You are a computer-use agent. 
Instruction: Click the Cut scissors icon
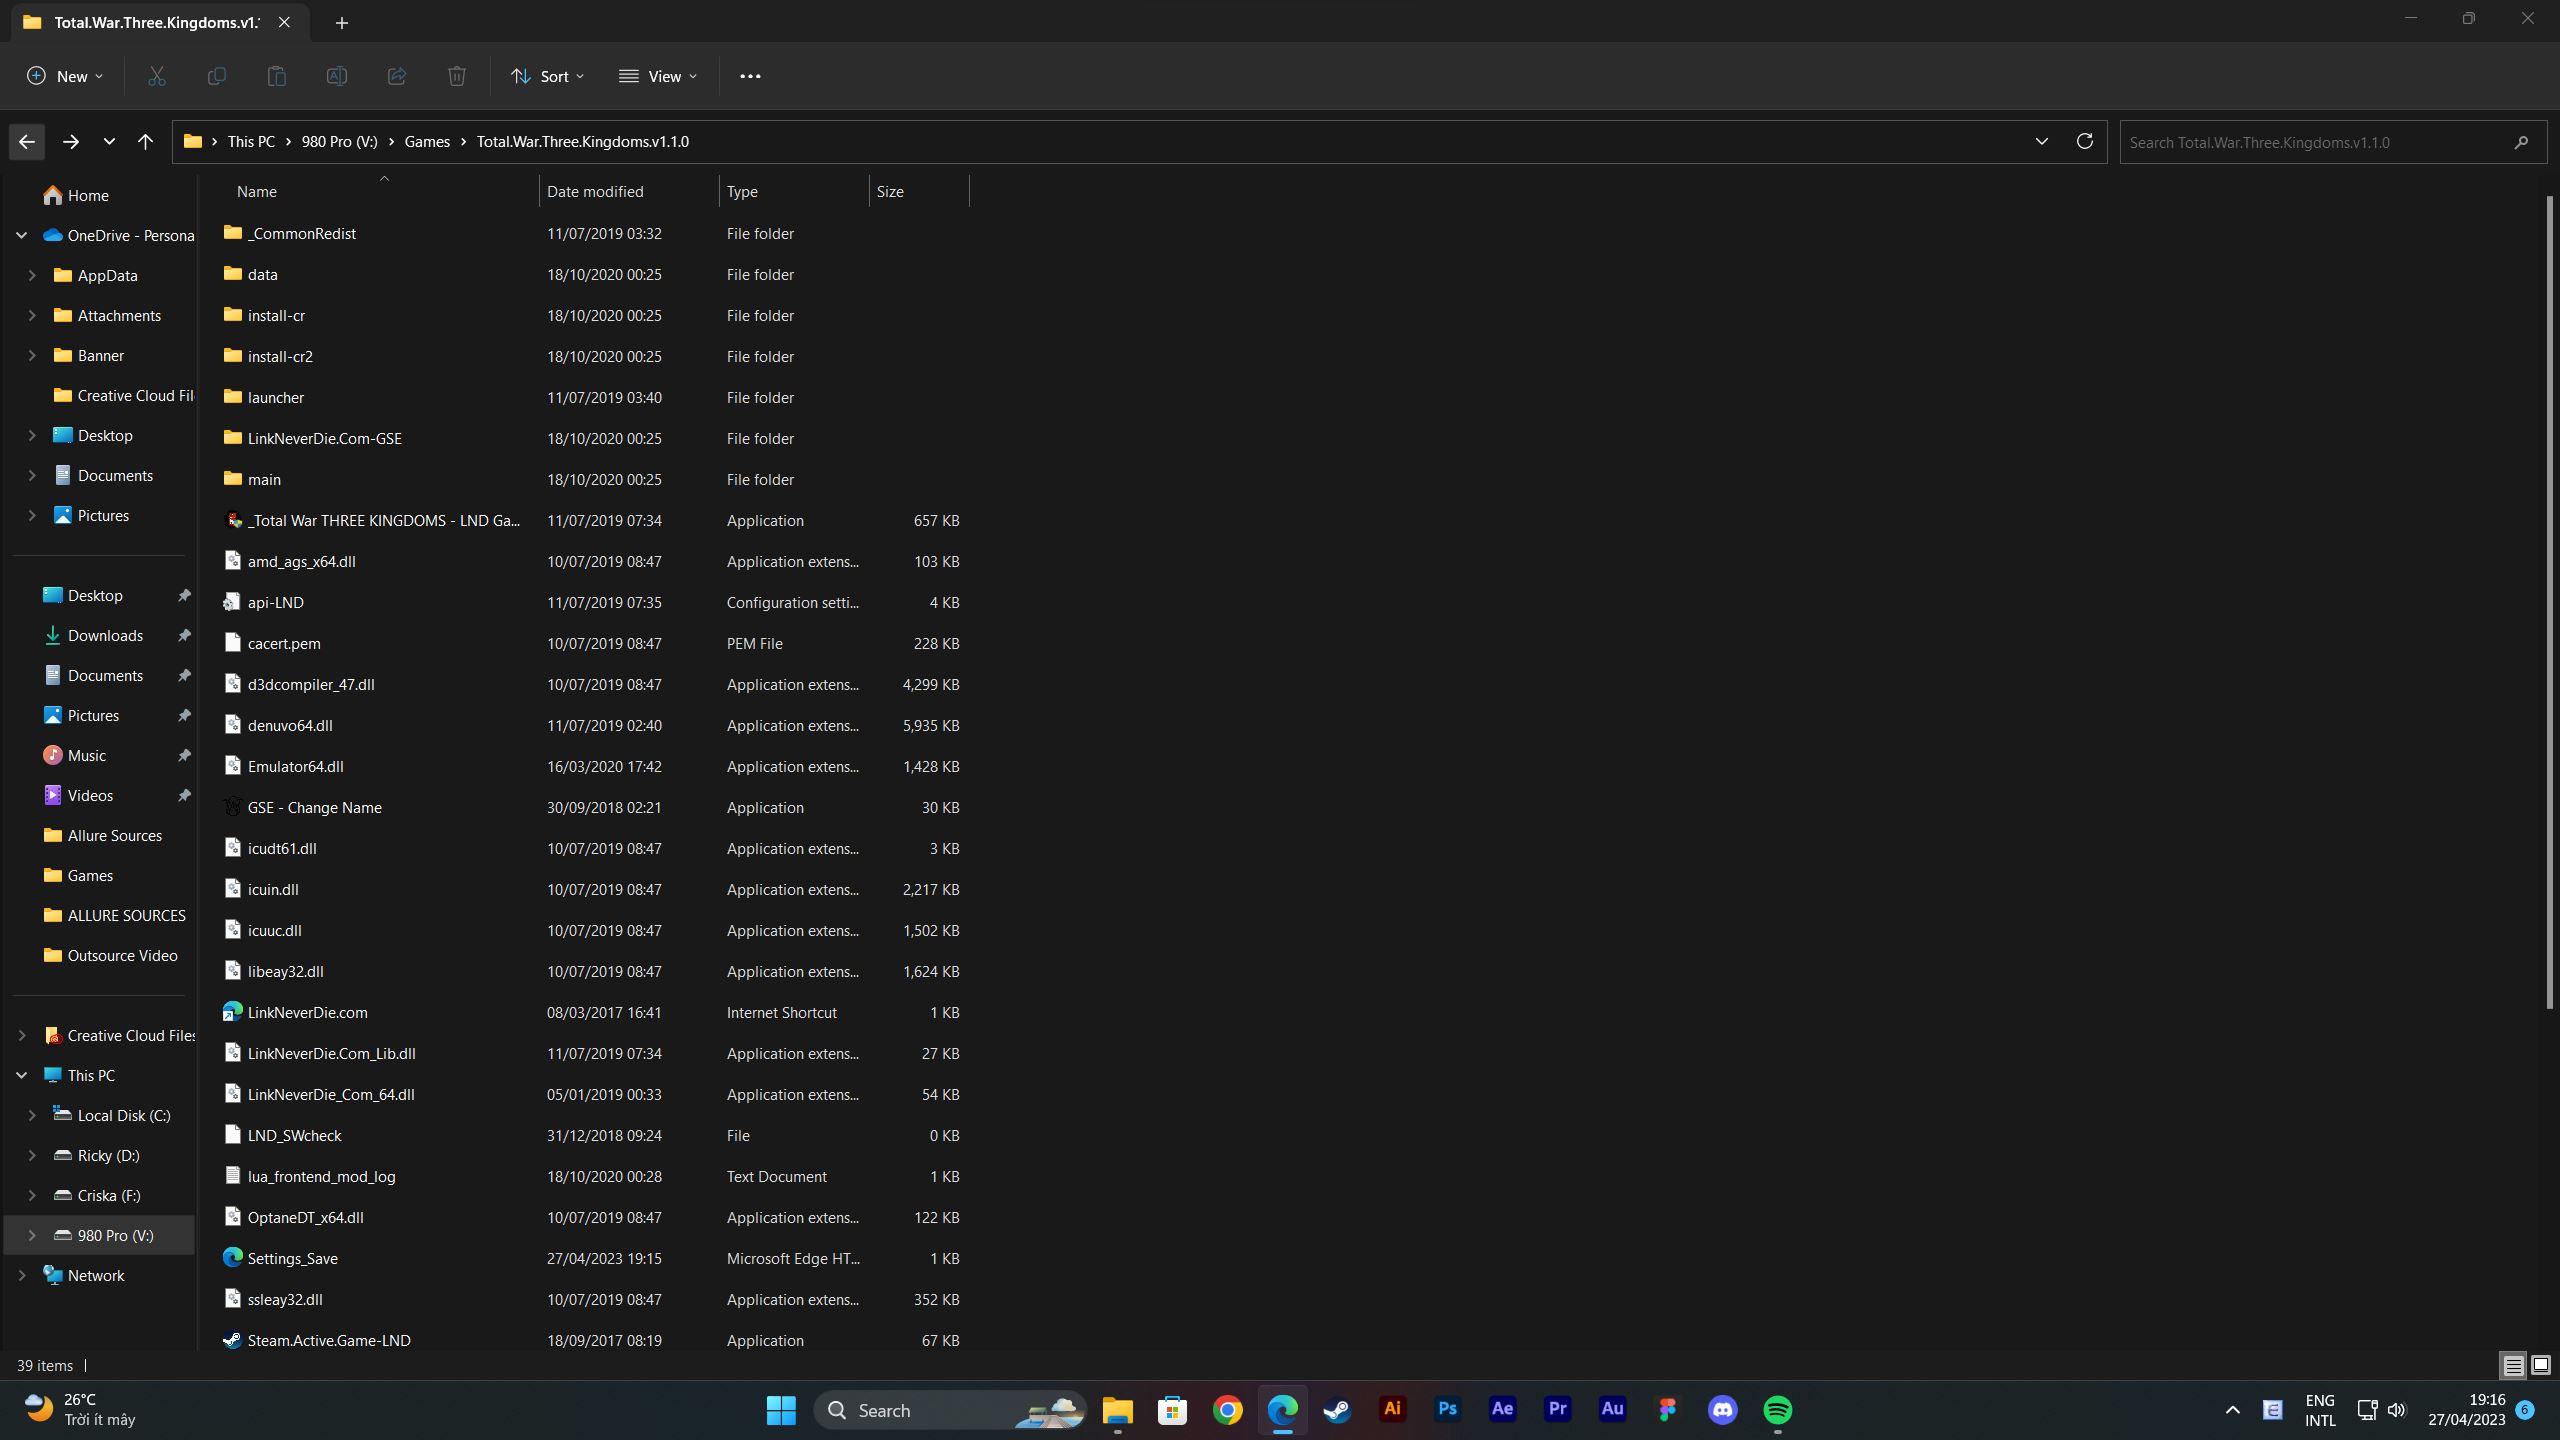coord(157,76)
